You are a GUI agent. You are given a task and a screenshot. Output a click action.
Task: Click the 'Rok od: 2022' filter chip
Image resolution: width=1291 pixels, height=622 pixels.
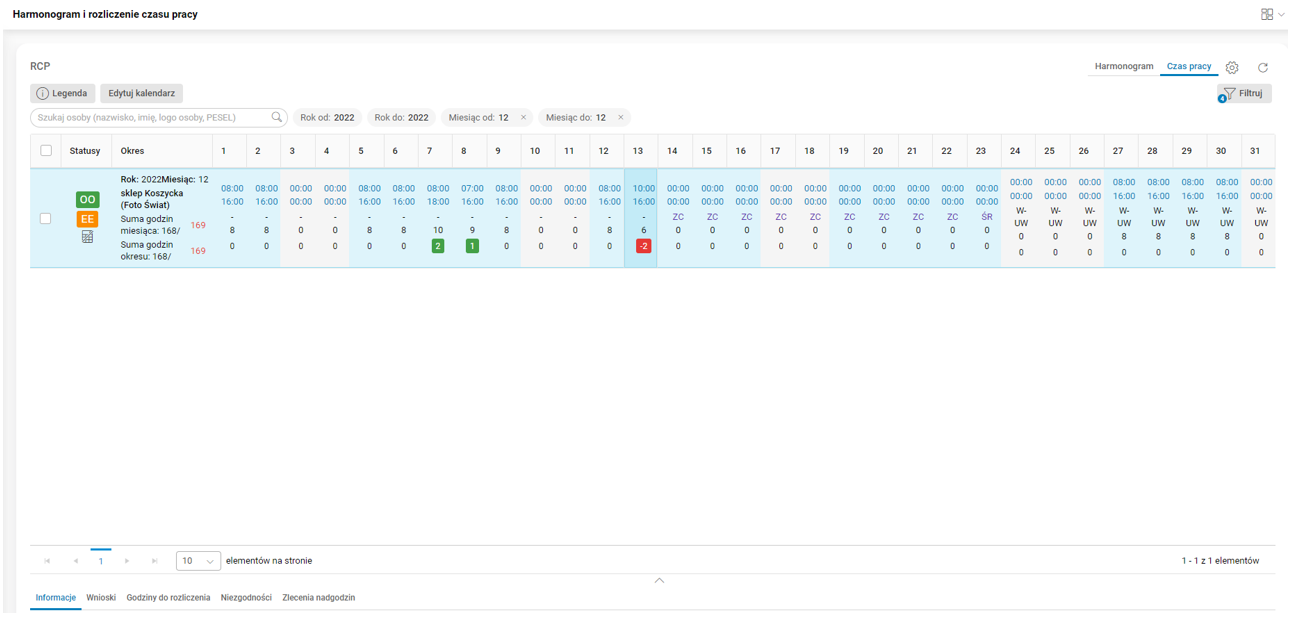[328, 118]
